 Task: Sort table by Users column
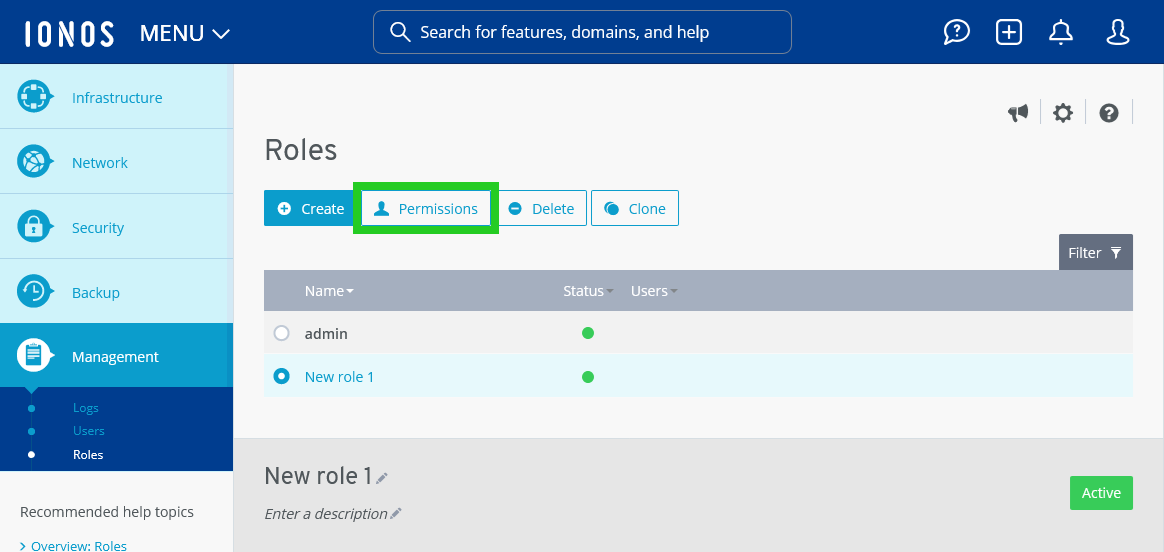point(654,291)
